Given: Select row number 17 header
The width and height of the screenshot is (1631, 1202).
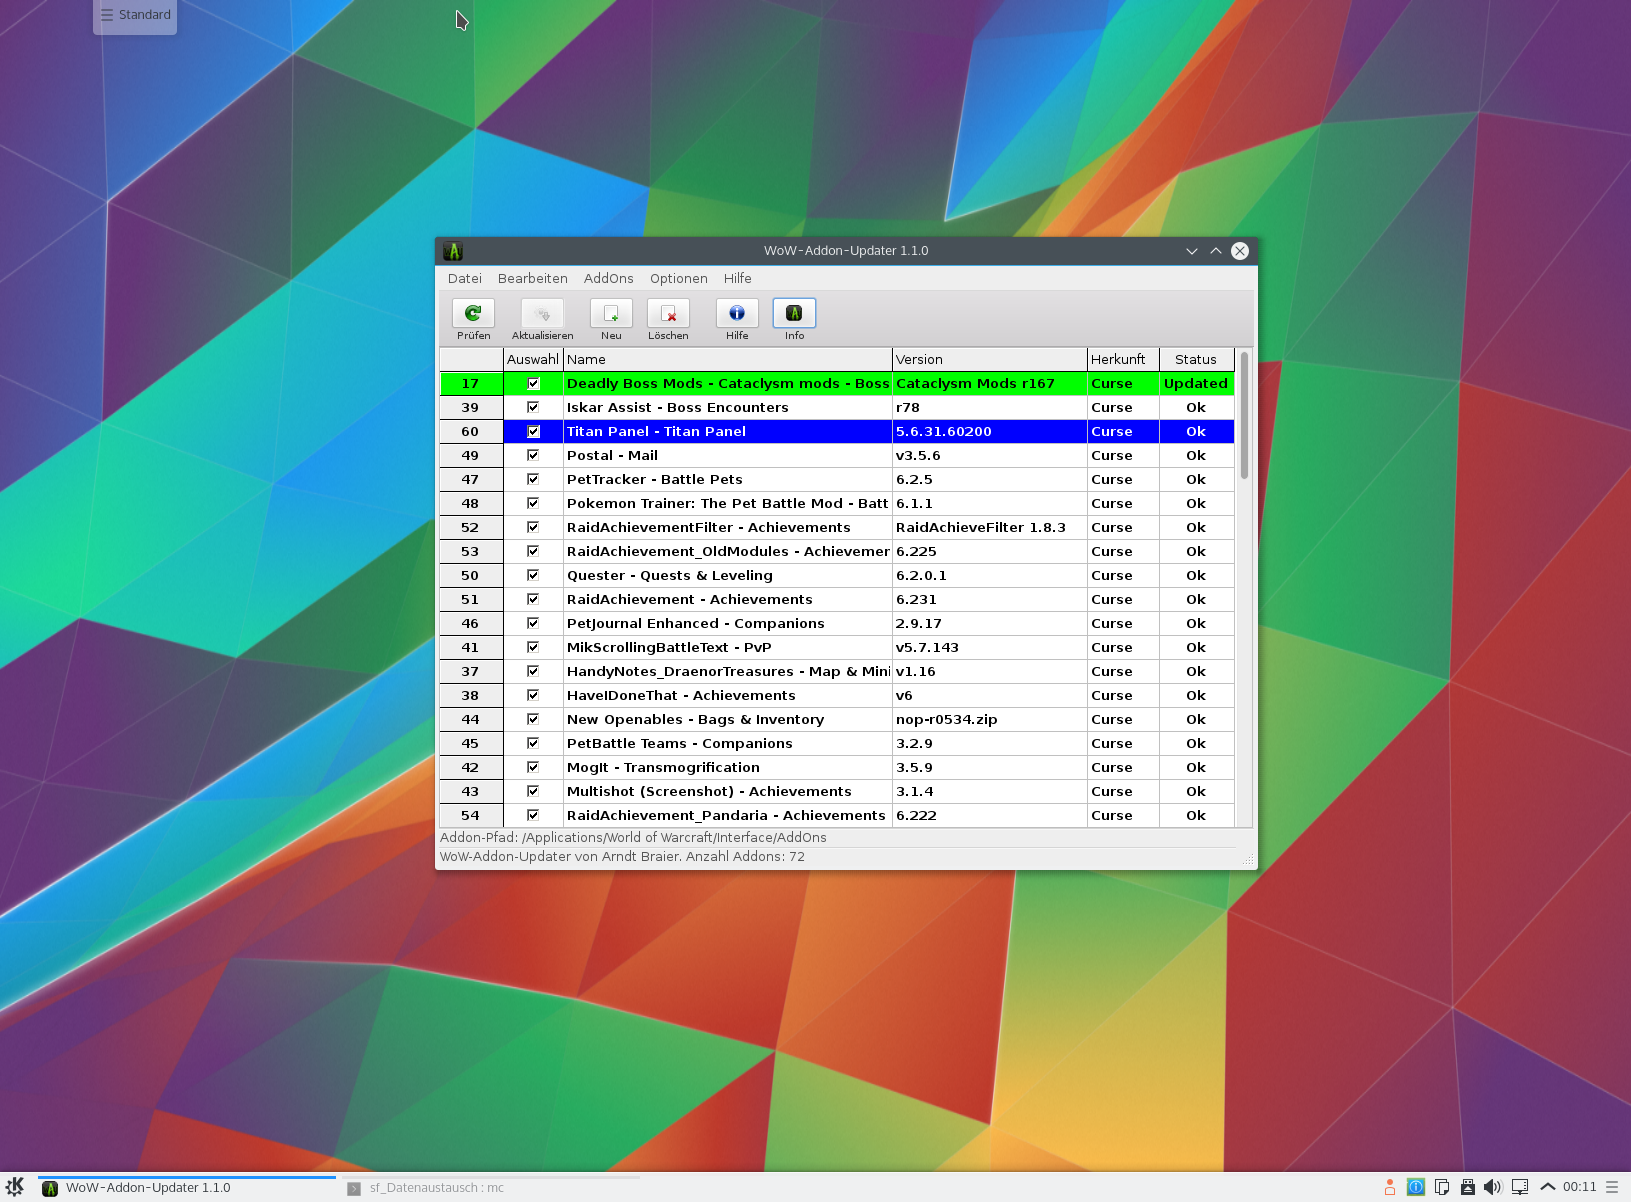Looking at the screenshot, I should tap(471, 383).
